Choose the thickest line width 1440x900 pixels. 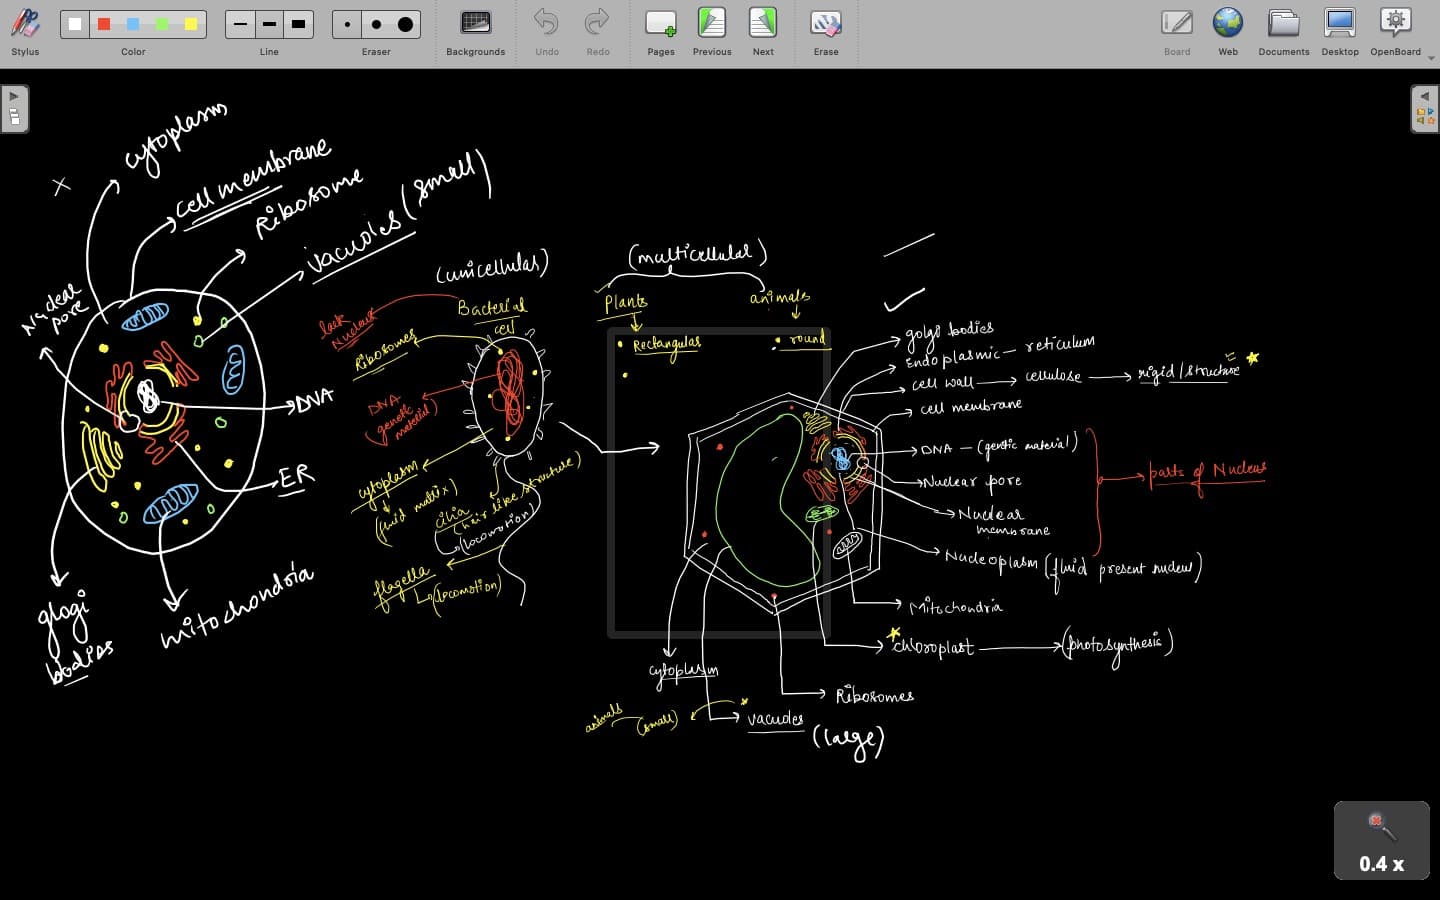(298, 24)
